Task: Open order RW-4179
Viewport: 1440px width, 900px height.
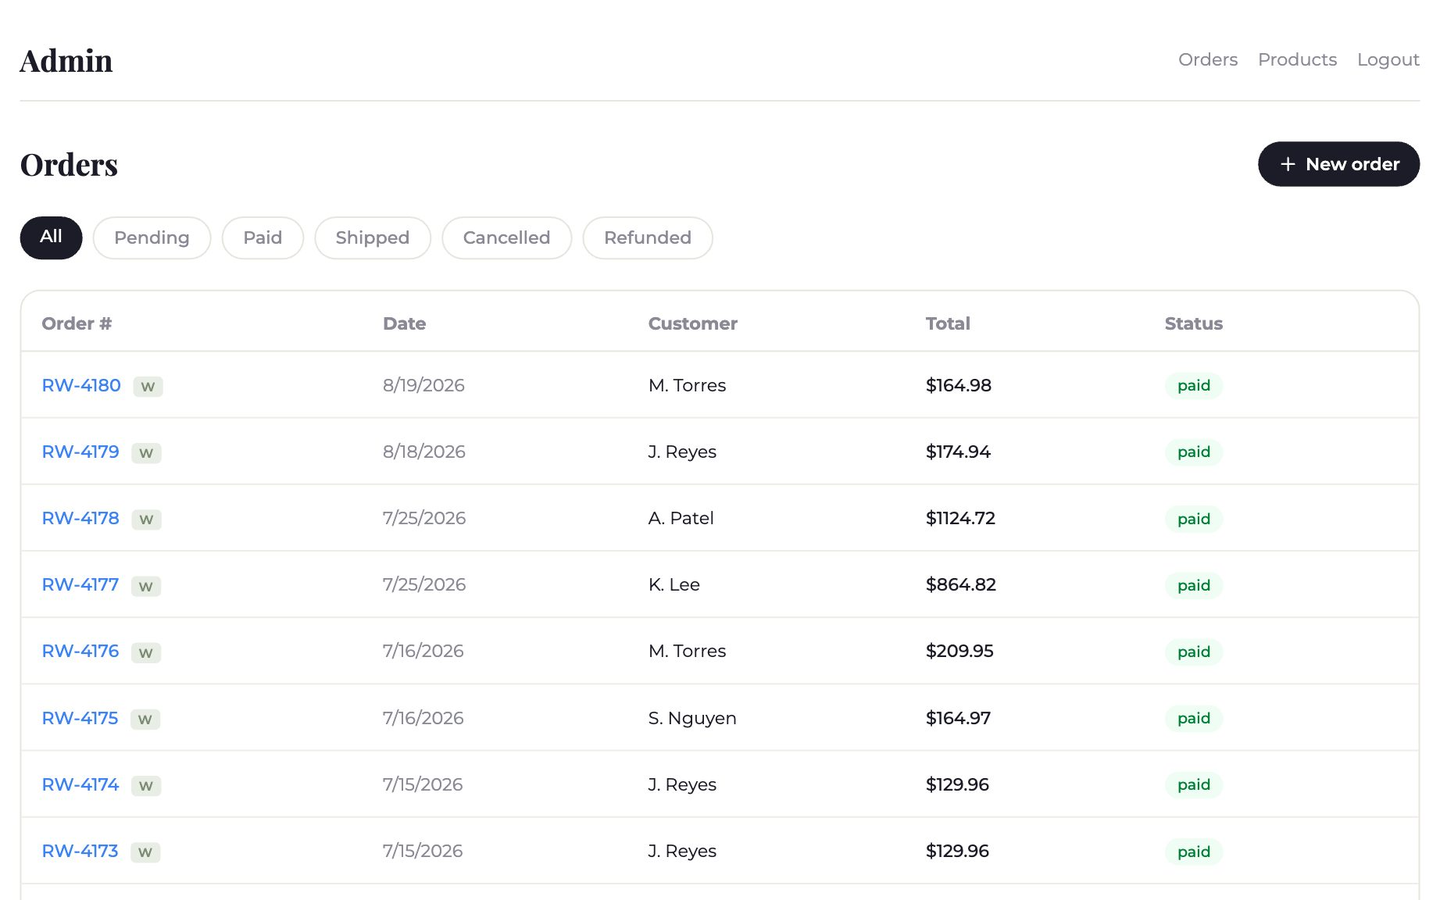Action: pyautogui.click(x=80, y=452)
